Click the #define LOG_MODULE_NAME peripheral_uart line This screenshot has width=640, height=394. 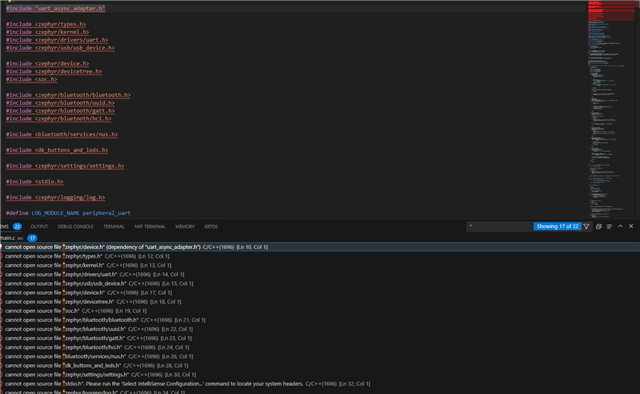68,213
